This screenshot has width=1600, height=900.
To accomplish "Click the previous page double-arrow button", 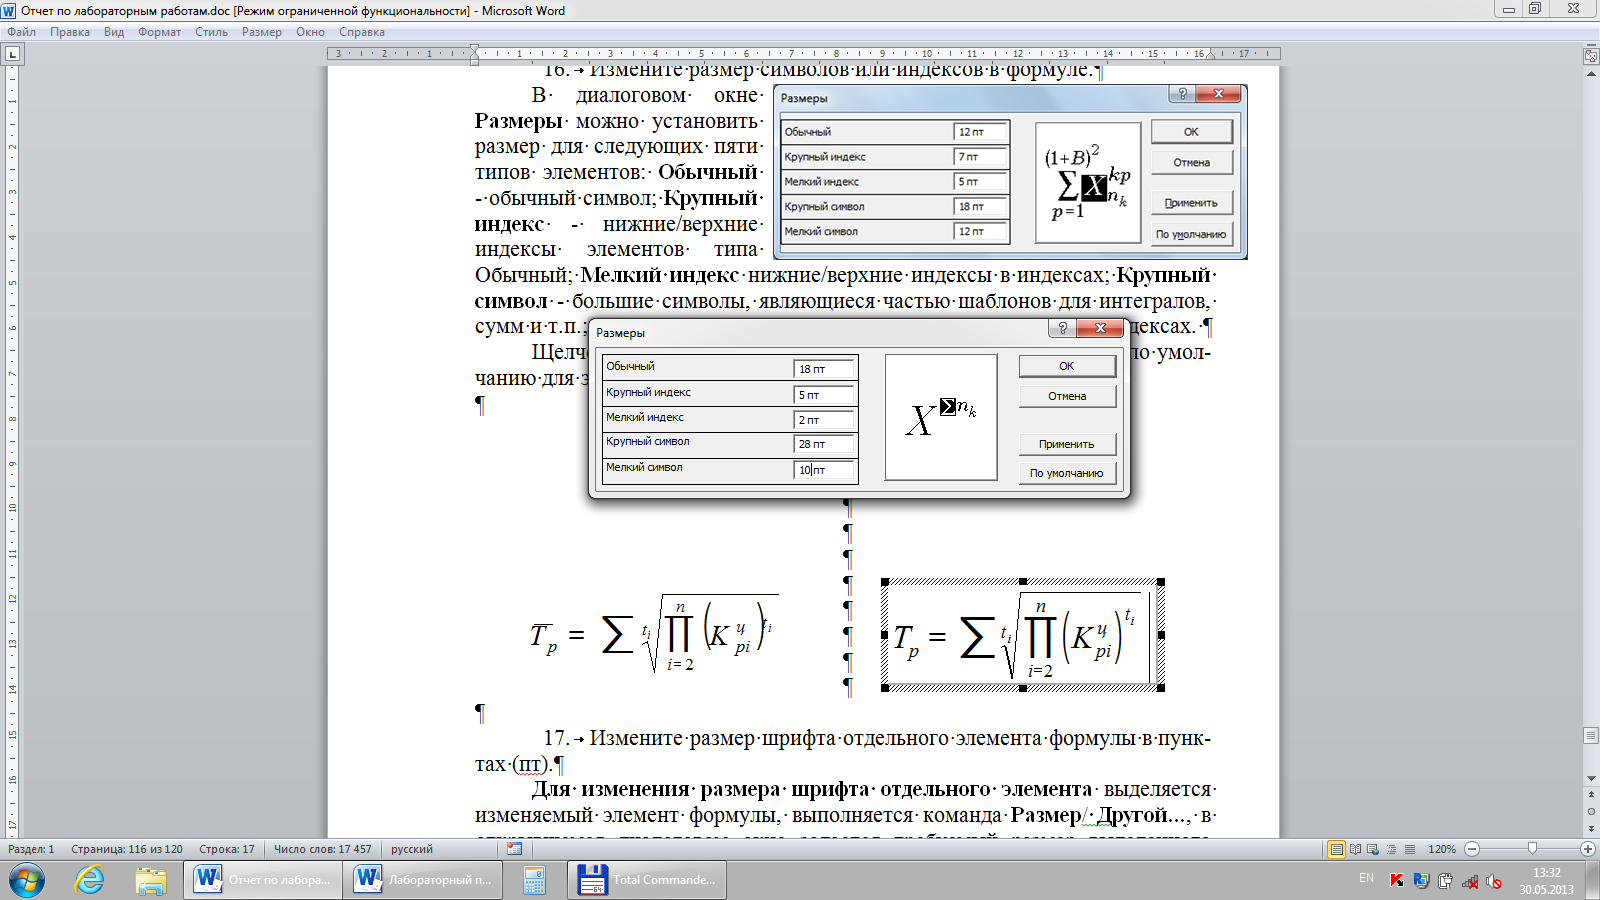I will [1591, 796].
